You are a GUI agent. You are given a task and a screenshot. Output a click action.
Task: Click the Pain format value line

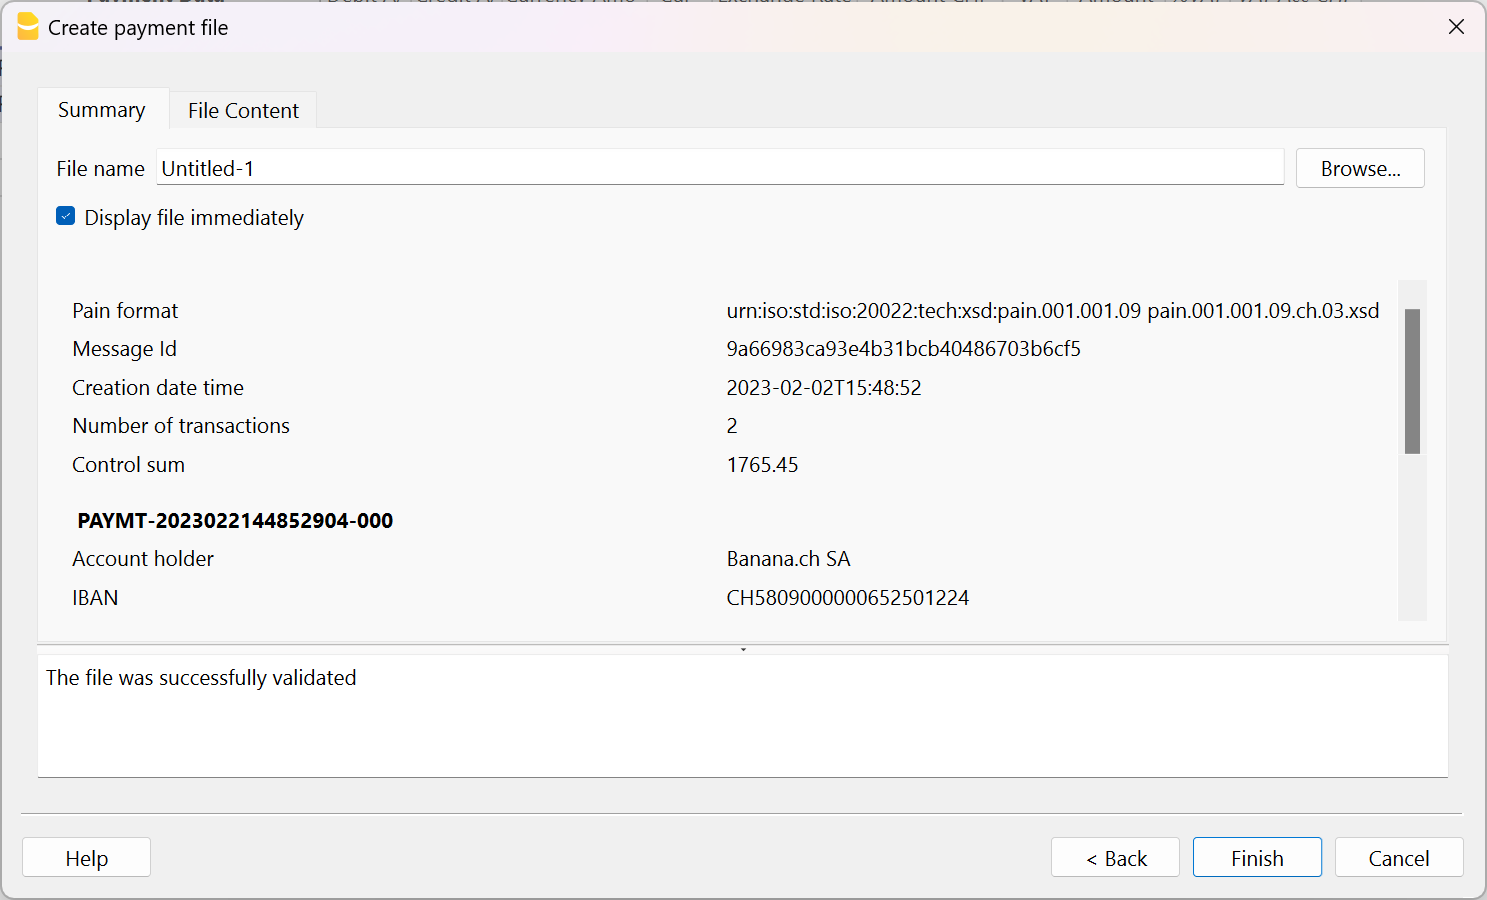coord(1053,311)
